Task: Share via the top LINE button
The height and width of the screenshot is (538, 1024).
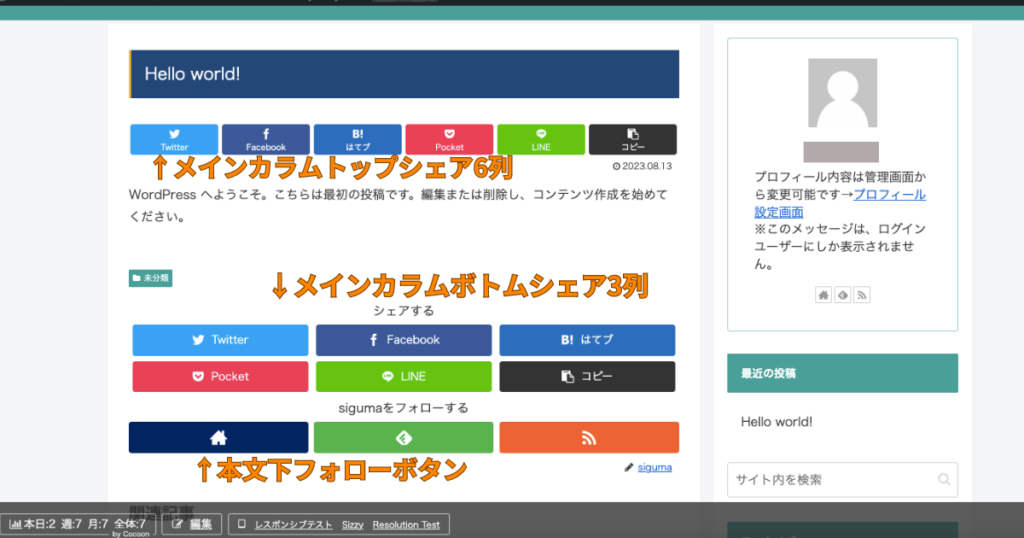Action: (541, 139)
